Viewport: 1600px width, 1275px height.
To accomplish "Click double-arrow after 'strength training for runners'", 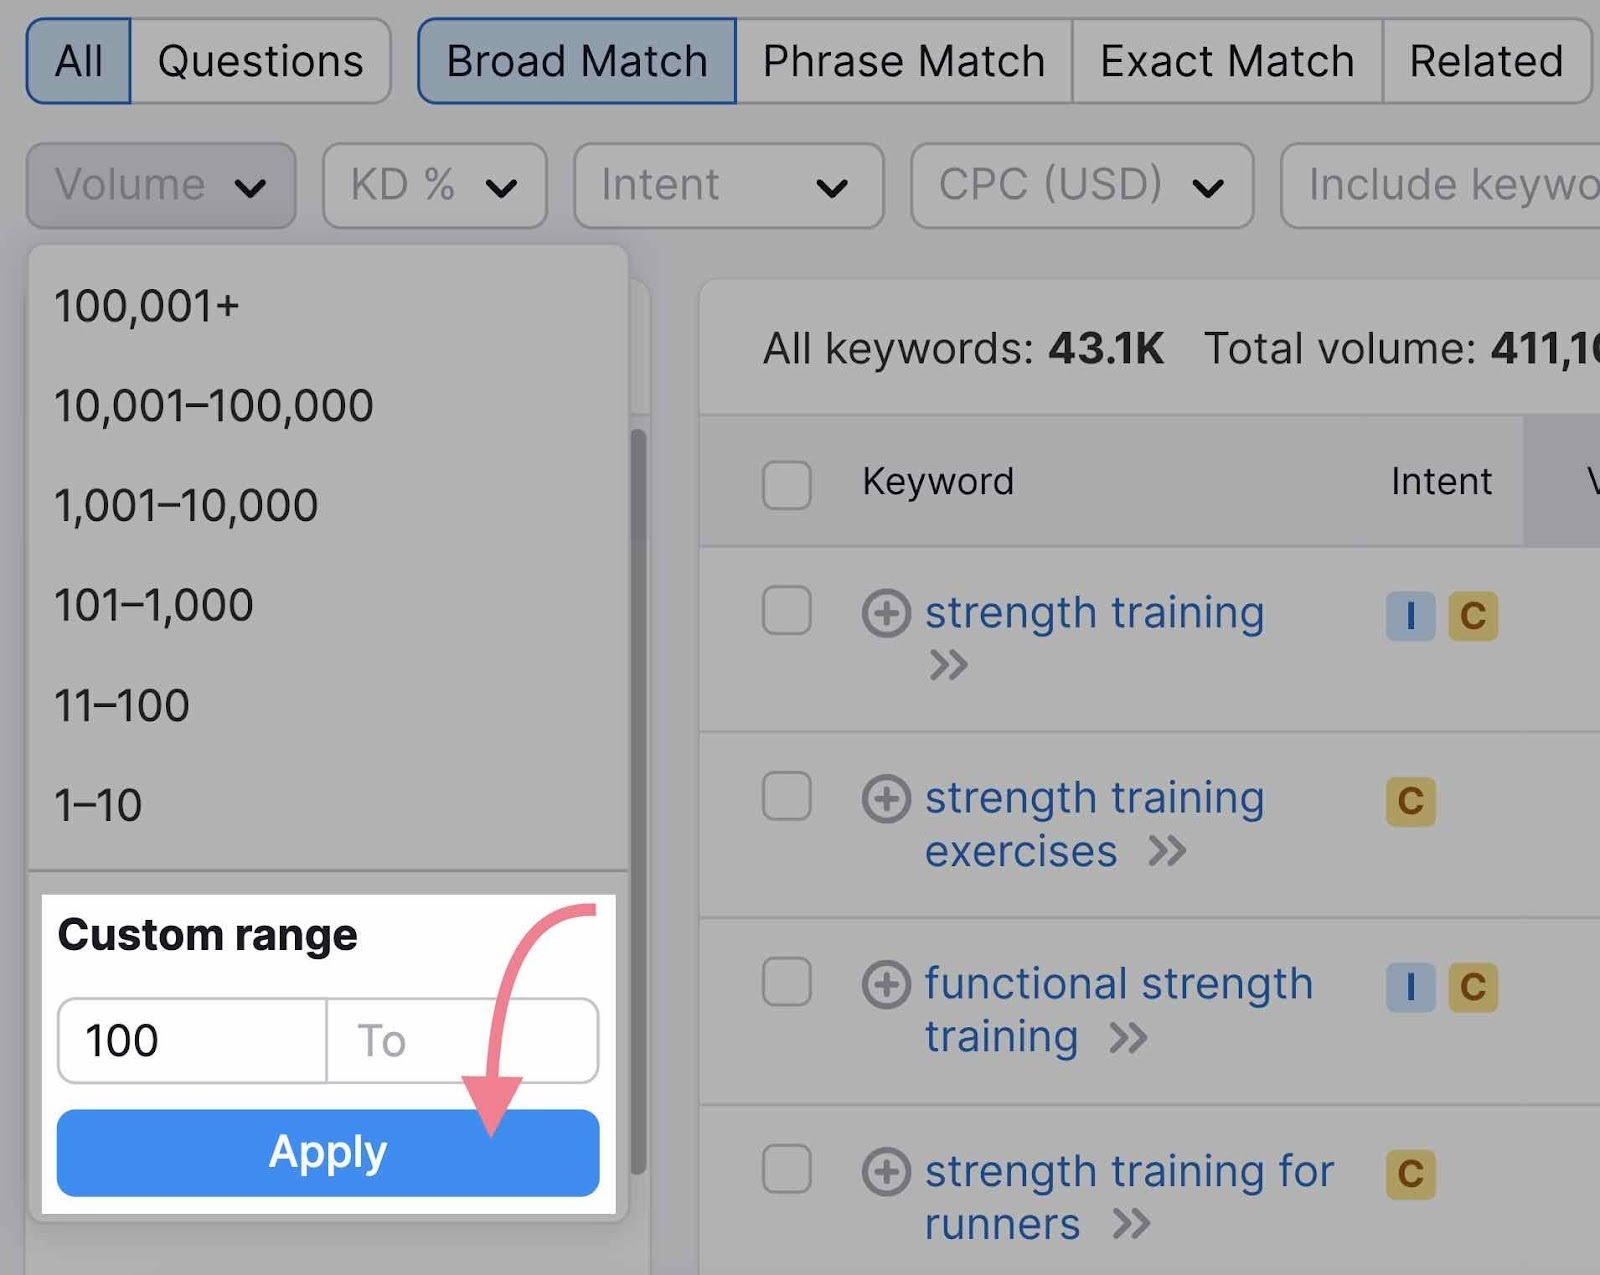I will coord(1131,1224).
